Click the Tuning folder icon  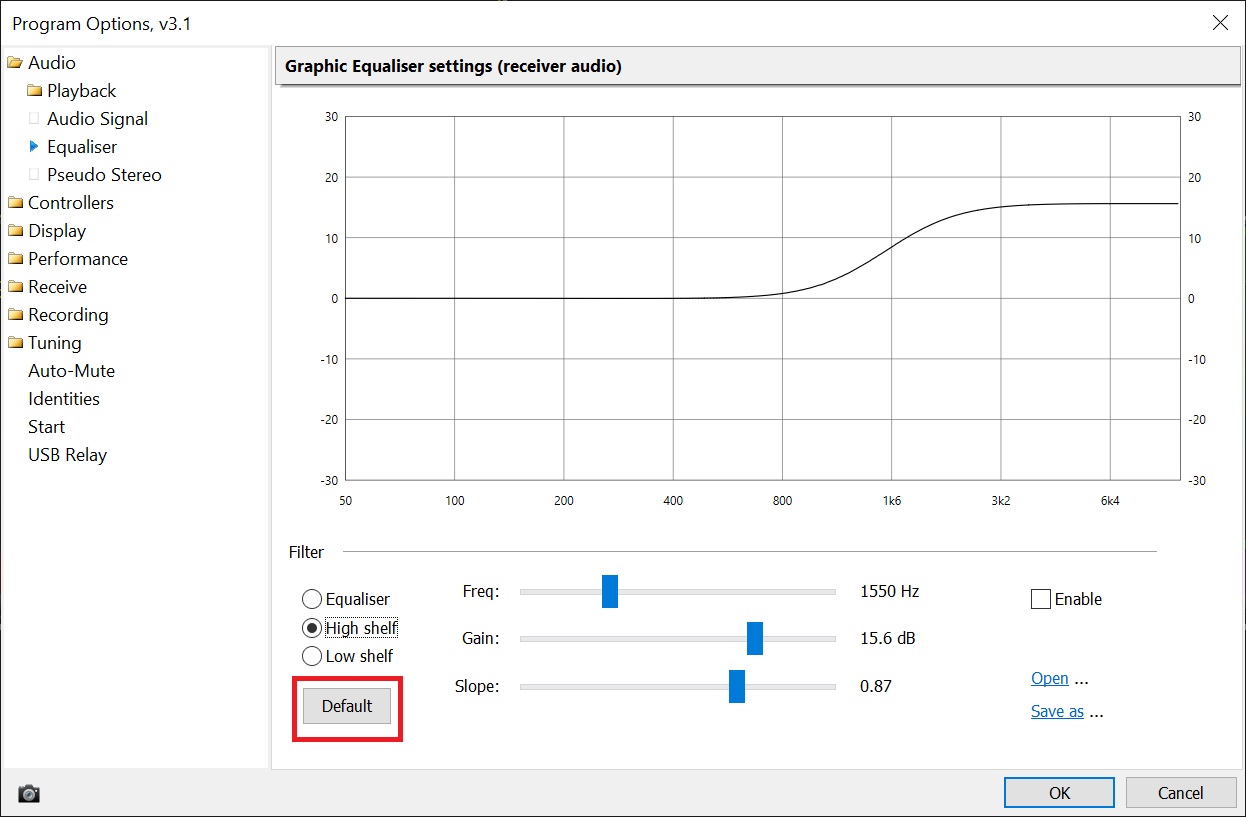15,343
